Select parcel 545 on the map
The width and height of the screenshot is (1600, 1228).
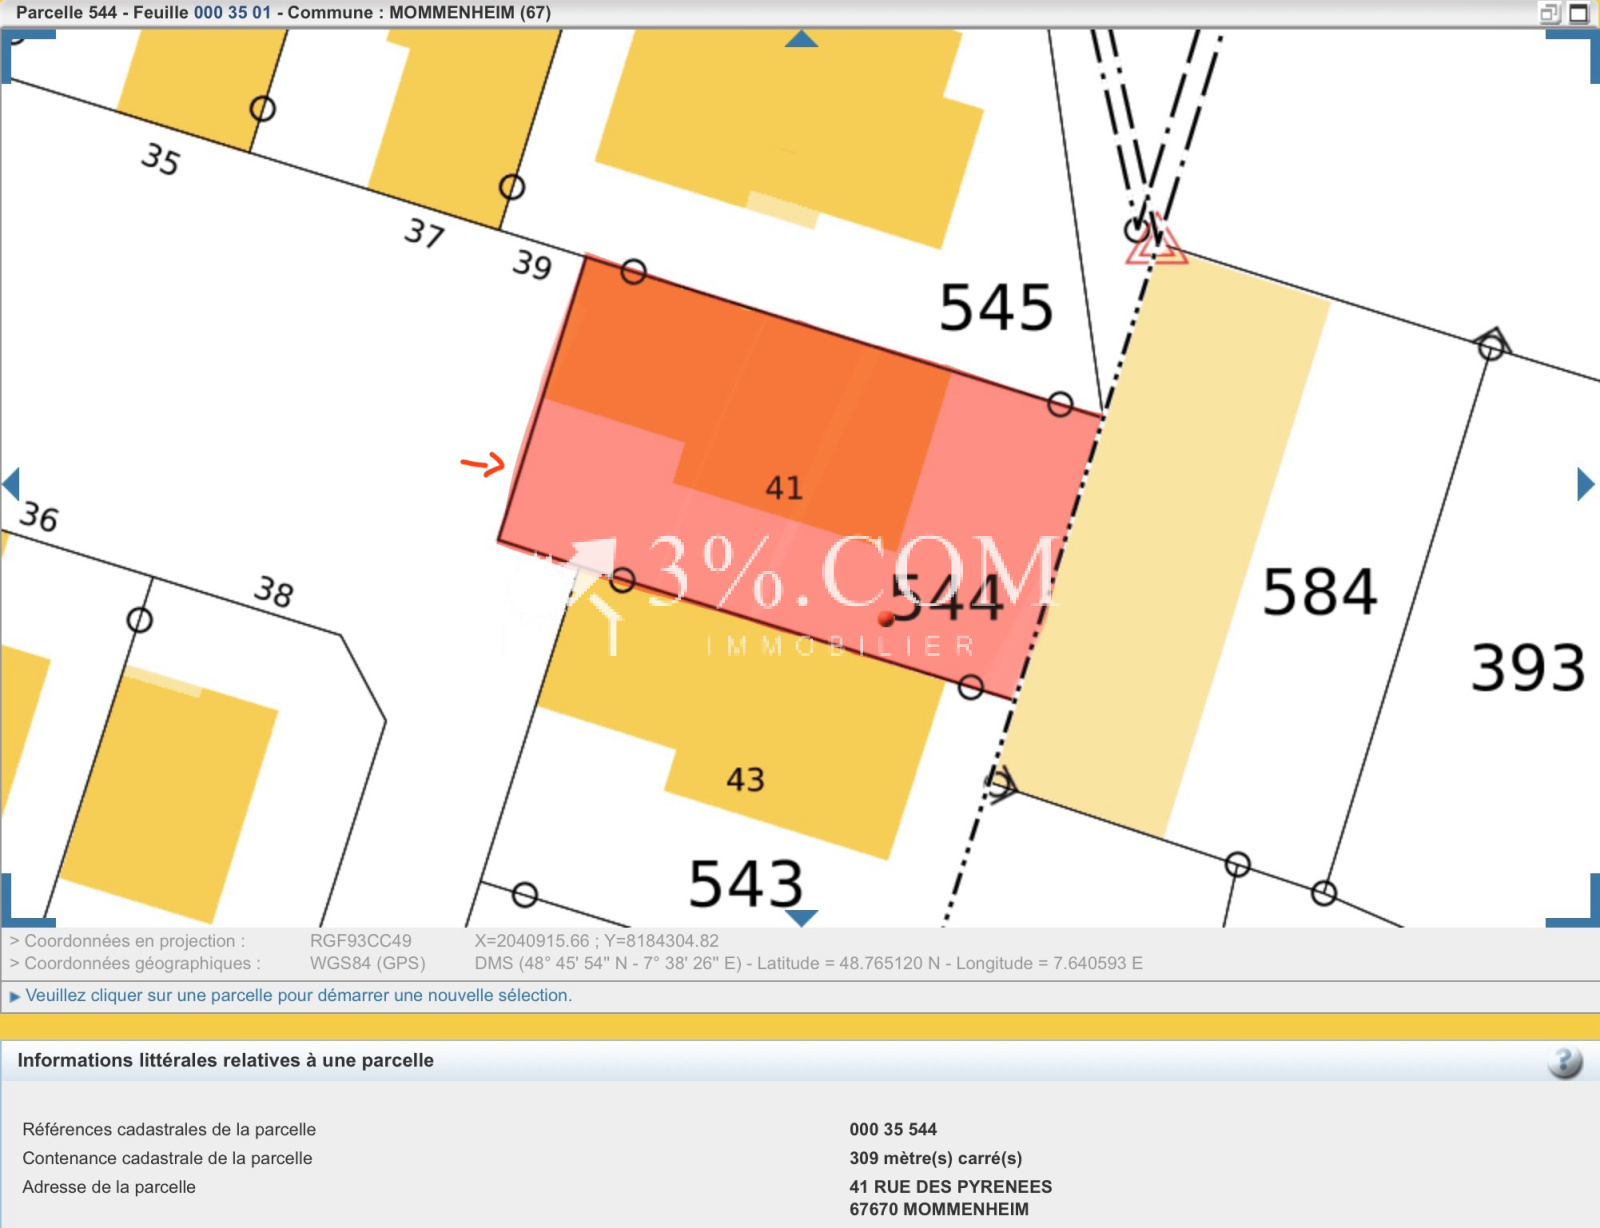[x=996, y=307]
